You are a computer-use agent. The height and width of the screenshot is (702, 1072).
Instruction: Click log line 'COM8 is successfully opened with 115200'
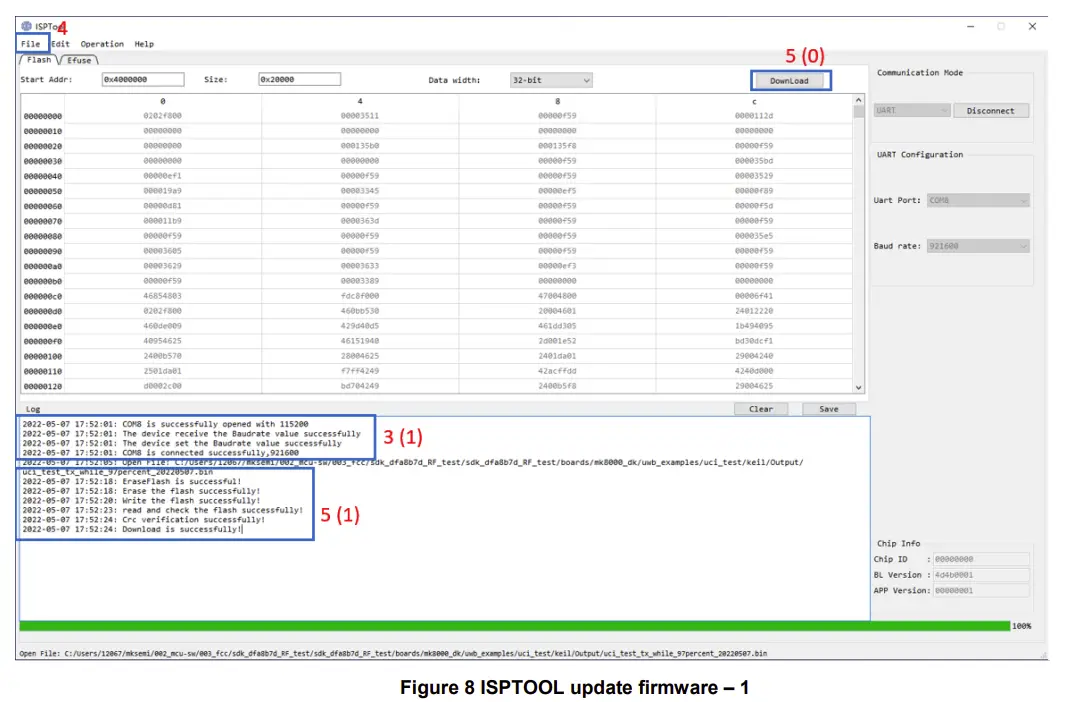tap(165, 424)
